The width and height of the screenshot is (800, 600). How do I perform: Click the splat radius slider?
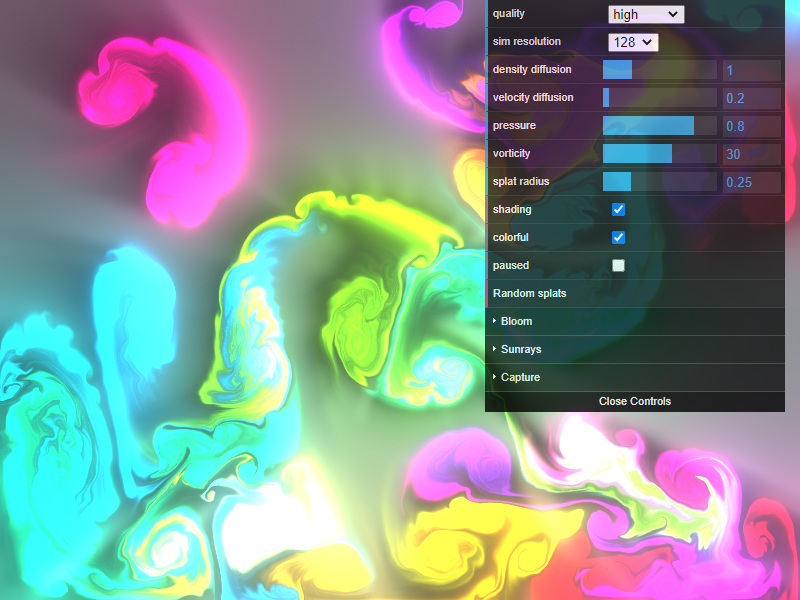click(659, 182)
